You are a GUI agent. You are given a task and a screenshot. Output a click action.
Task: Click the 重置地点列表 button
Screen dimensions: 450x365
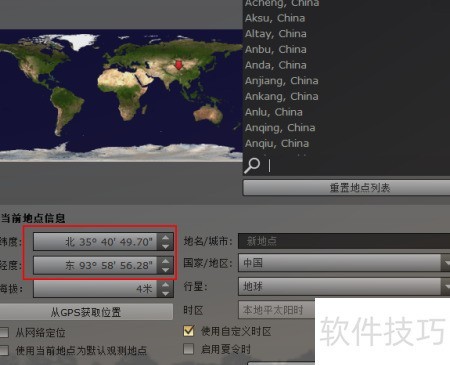tap(347, 188)
